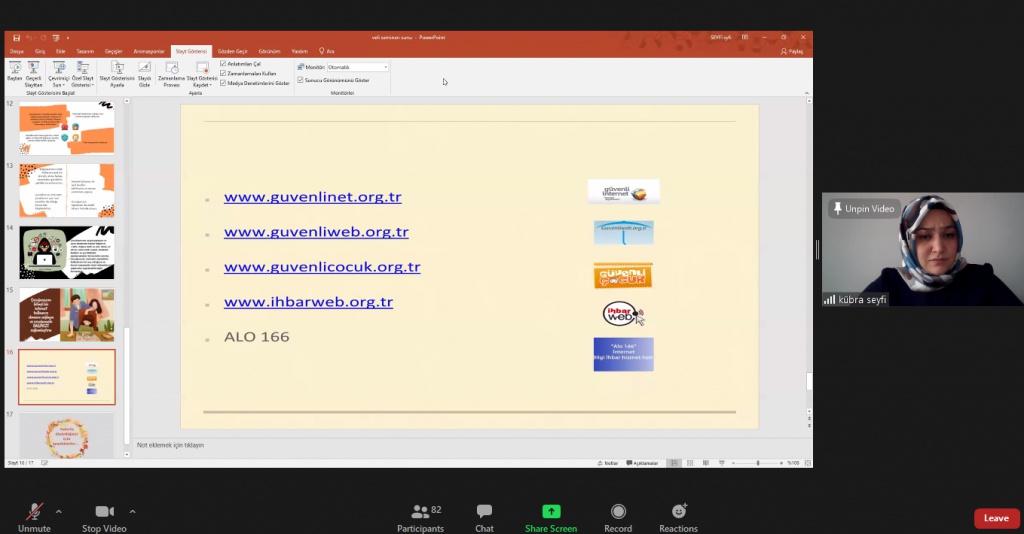
Task: Click Record Slide Show (Slayt Gösterisi Kaydet)
Action: [x=202, y=74]
